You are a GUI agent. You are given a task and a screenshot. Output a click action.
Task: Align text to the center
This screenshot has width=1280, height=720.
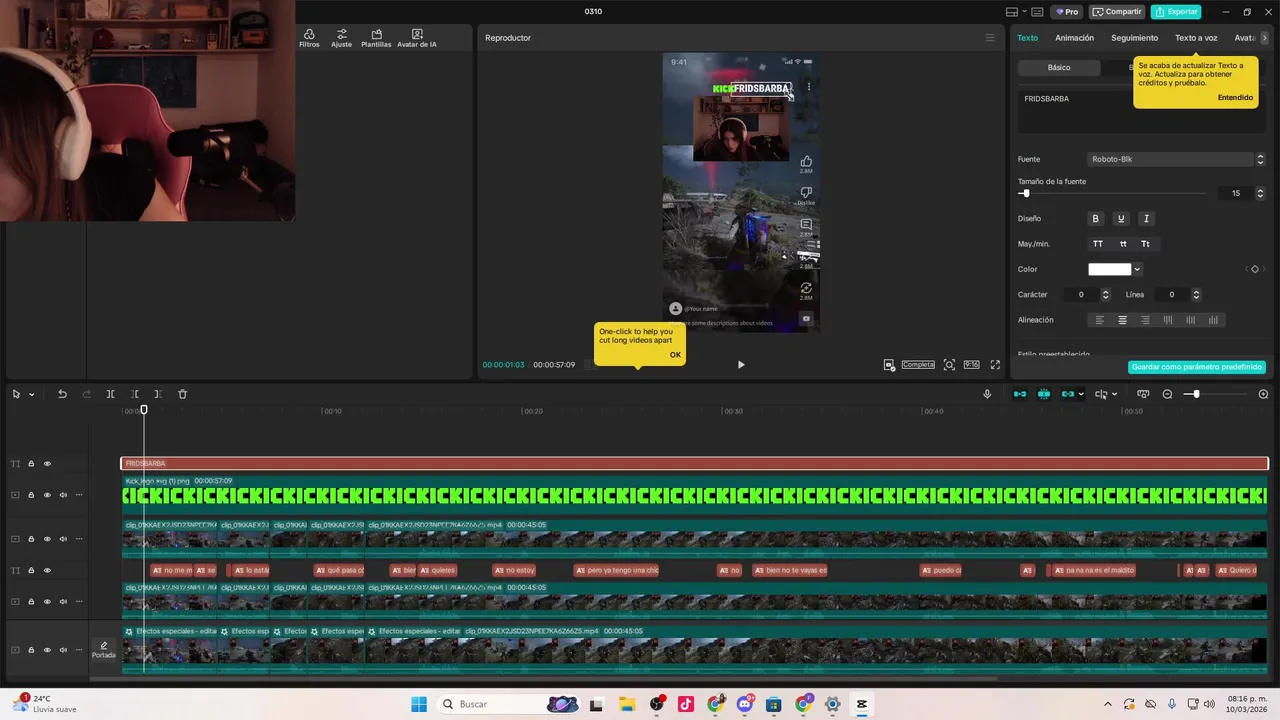coord(1122,320)
